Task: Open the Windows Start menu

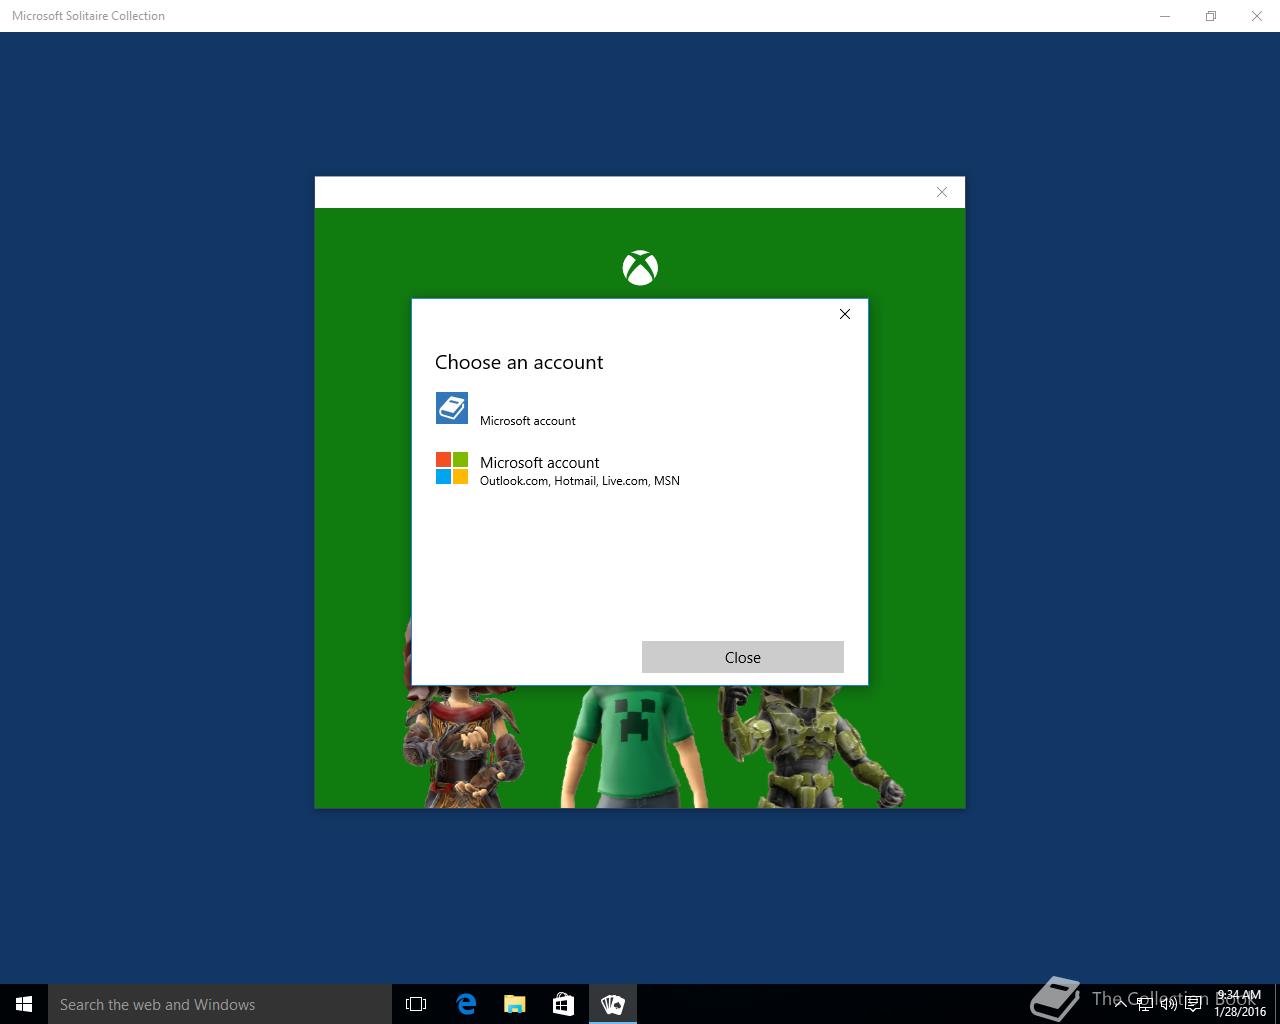Action: pyautogui.click(x=24, y=1004)
